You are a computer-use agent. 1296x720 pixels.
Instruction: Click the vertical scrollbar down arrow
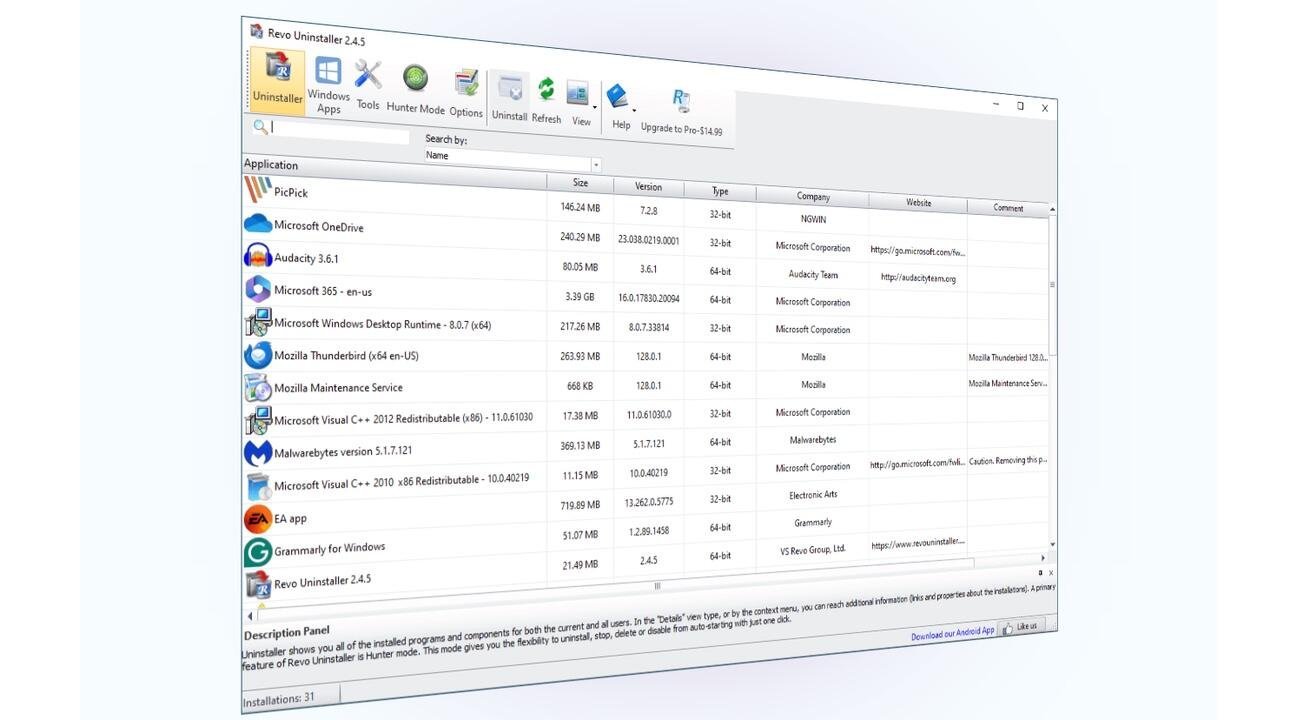(1051, 545)
